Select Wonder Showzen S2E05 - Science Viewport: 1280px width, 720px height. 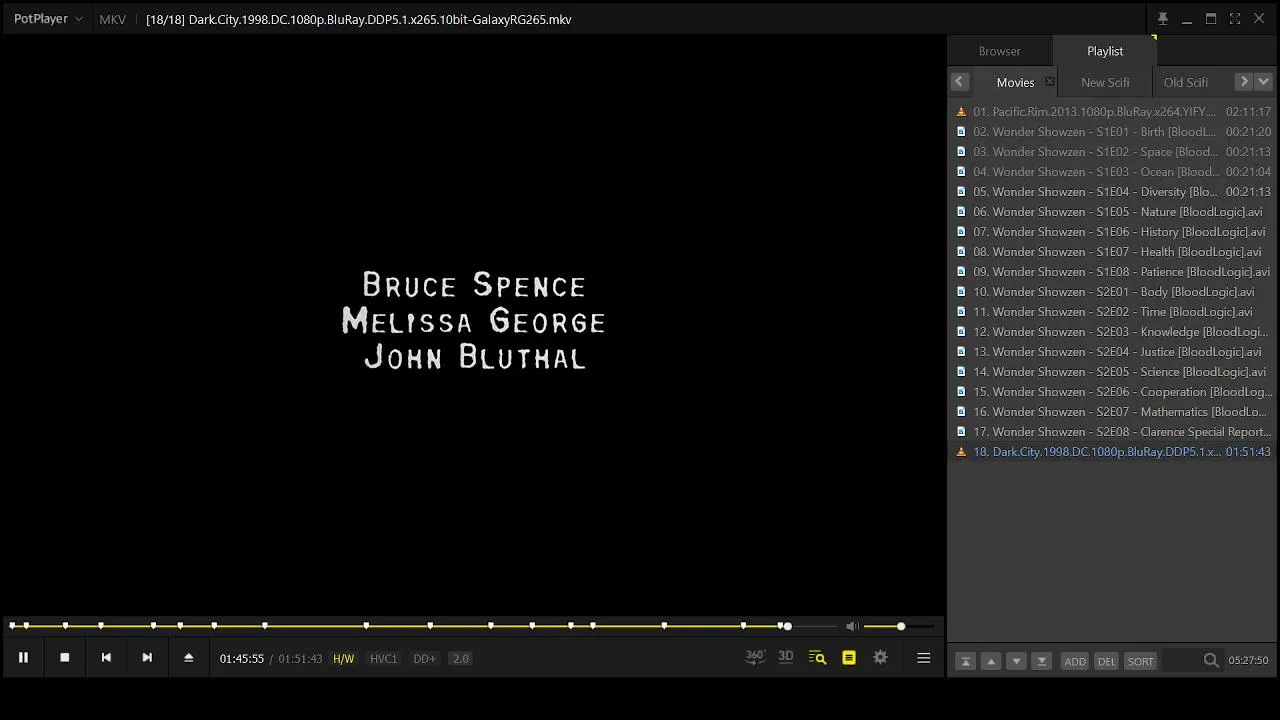tap(1113, 372)
